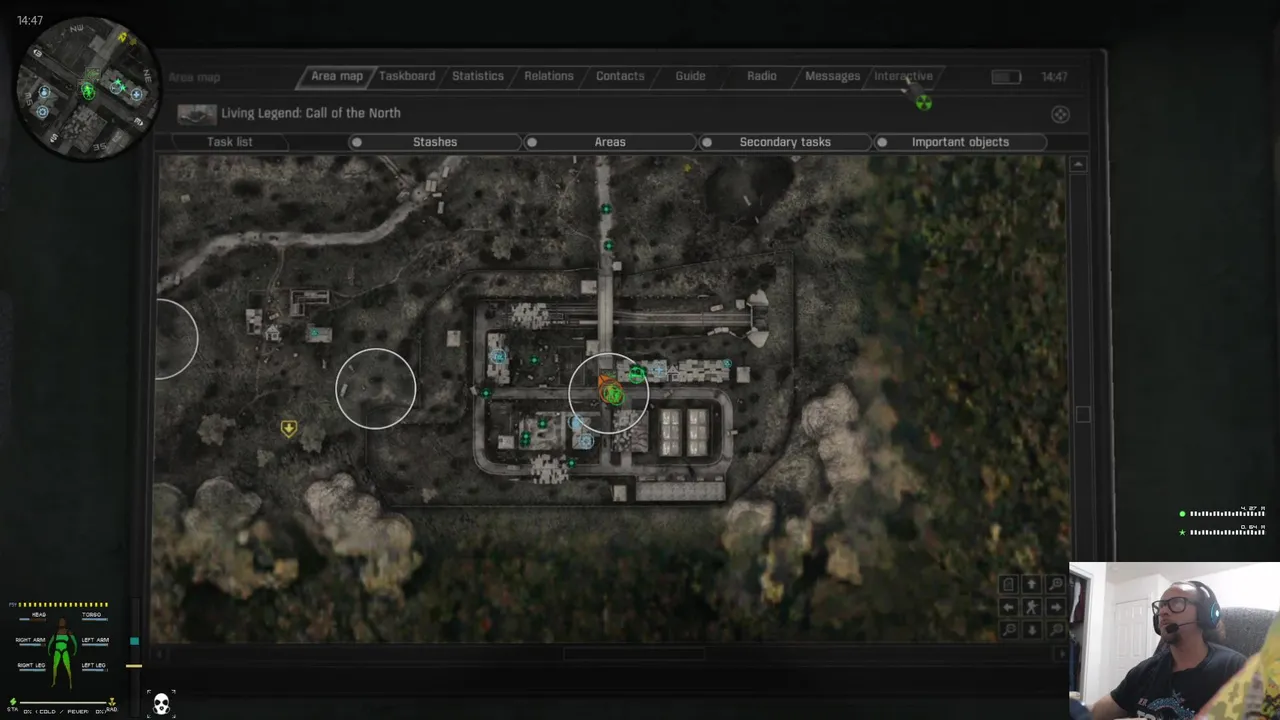The image size is (1280, 720).
Task: Click the circular minimap compass
Action: (x=87, y=87)
